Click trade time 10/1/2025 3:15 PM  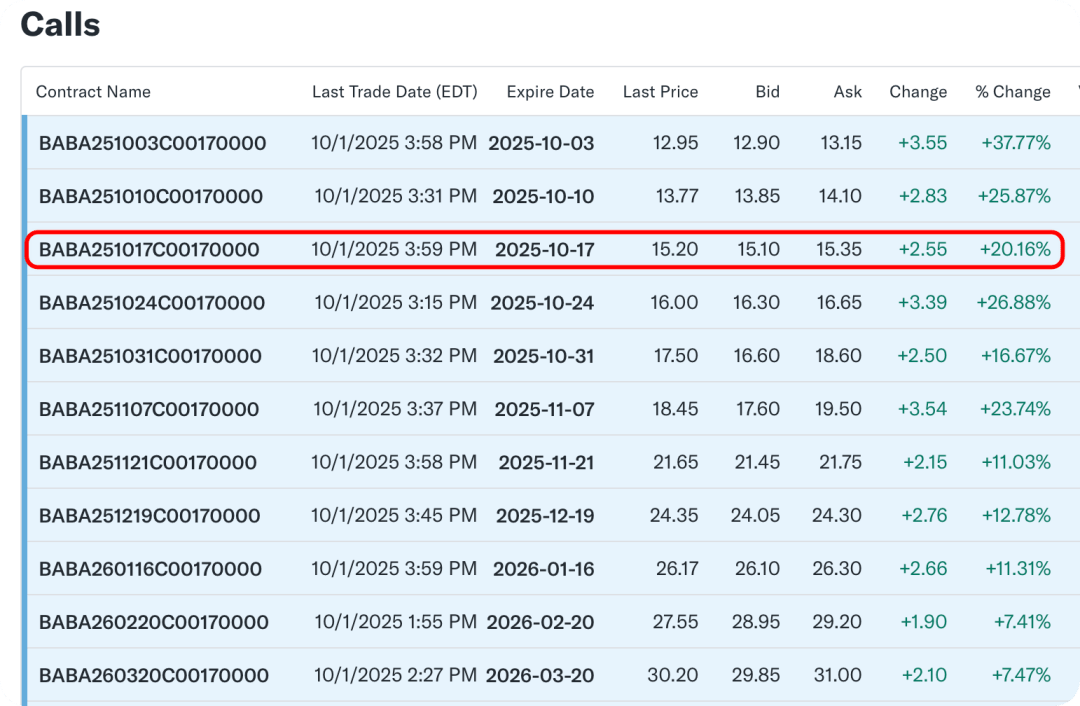tap(395, 302)
